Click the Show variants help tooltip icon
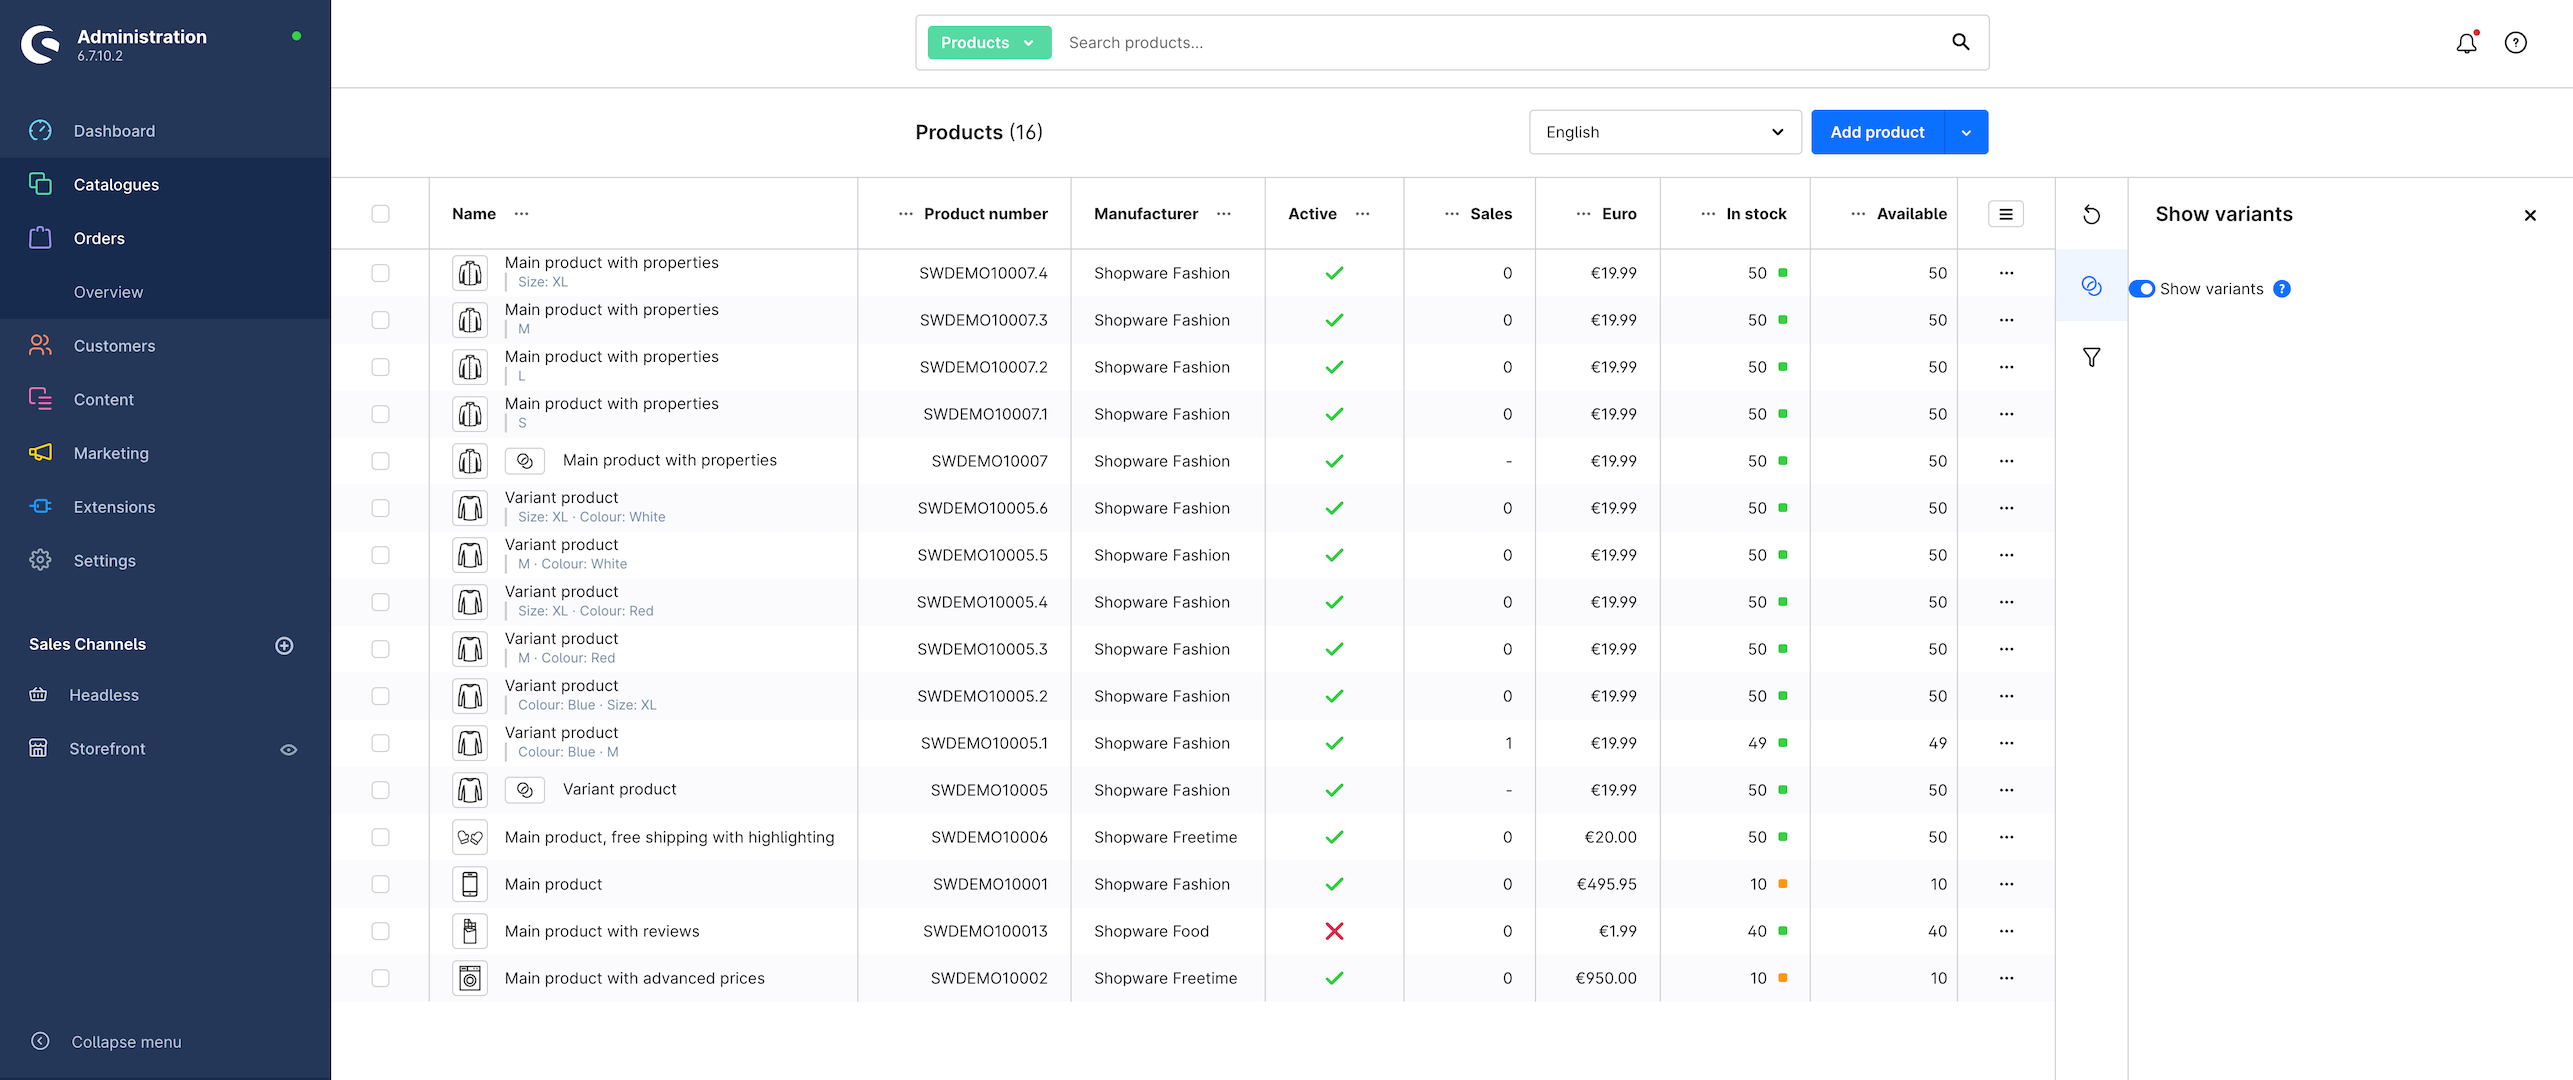 coord(2281,289)
